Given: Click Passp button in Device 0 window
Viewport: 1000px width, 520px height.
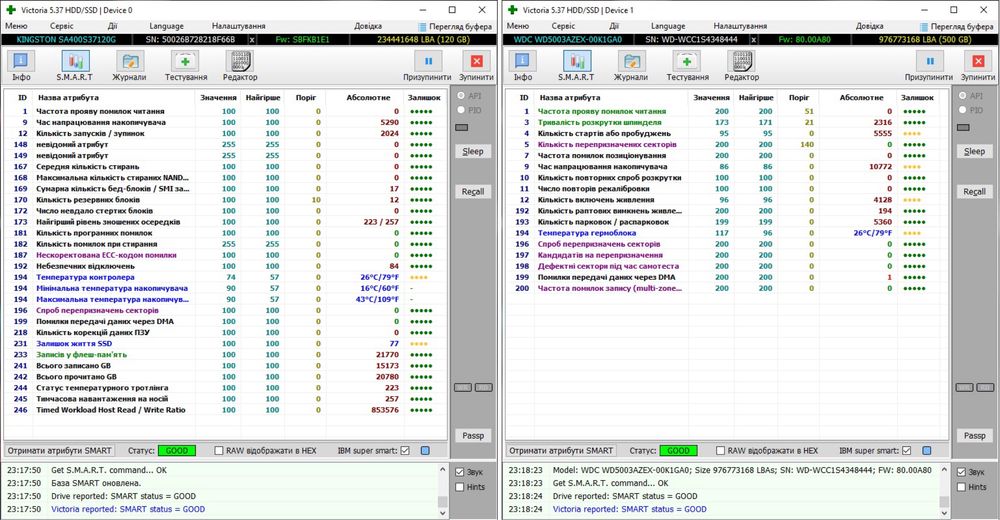Looking at the screenshot, I should [x=473, y=436].
